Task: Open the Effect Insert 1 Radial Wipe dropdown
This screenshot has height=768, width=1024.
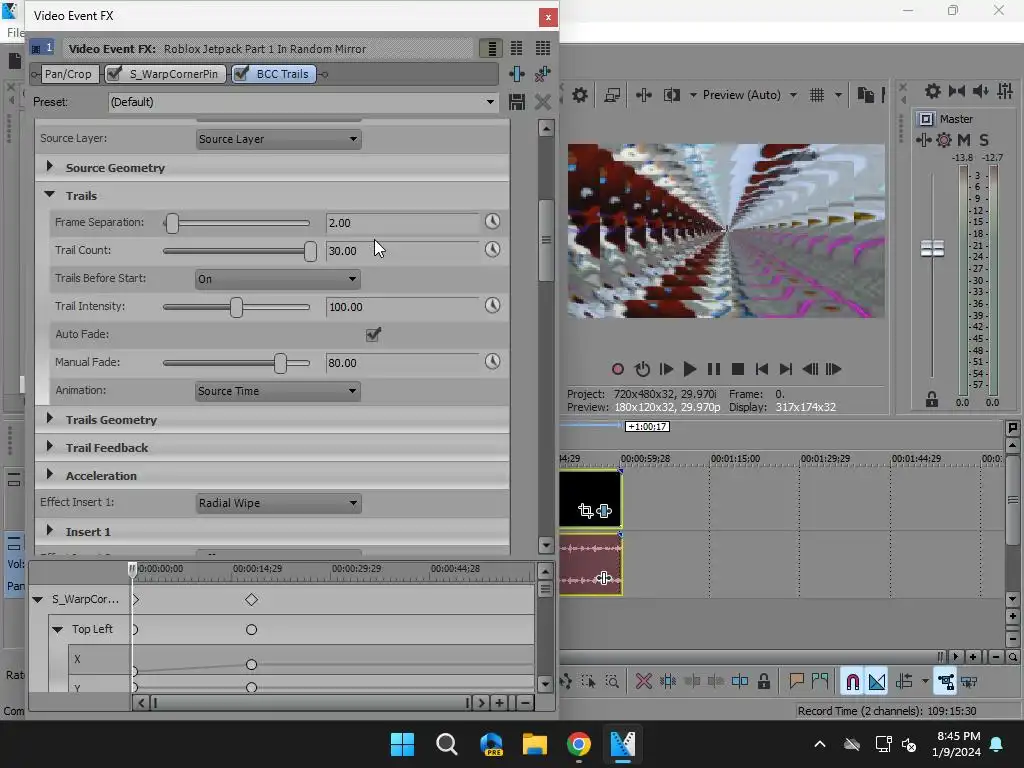Action: [278, 503]
